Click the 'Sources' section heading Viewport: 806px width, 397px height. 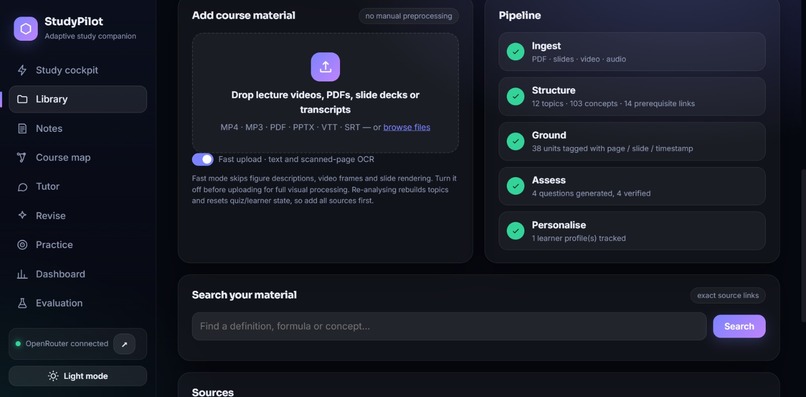coord(213,392)
